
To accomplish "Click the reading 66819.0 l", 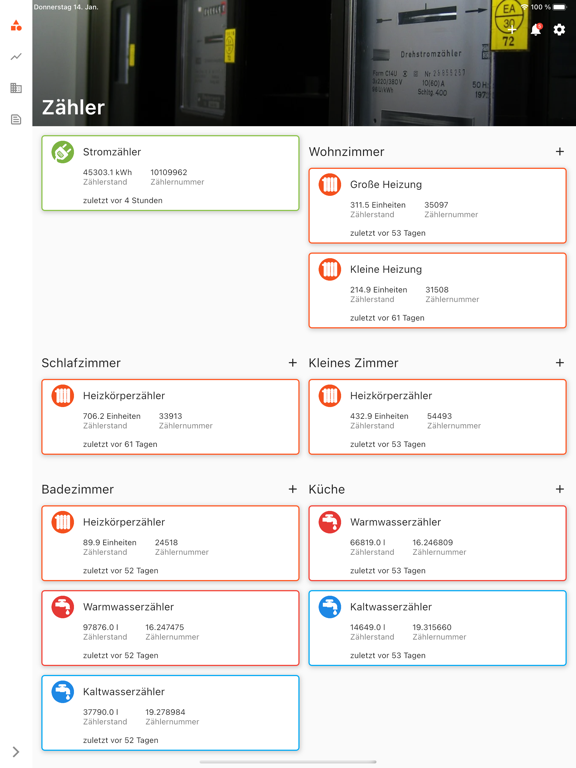I will [368, 543].
